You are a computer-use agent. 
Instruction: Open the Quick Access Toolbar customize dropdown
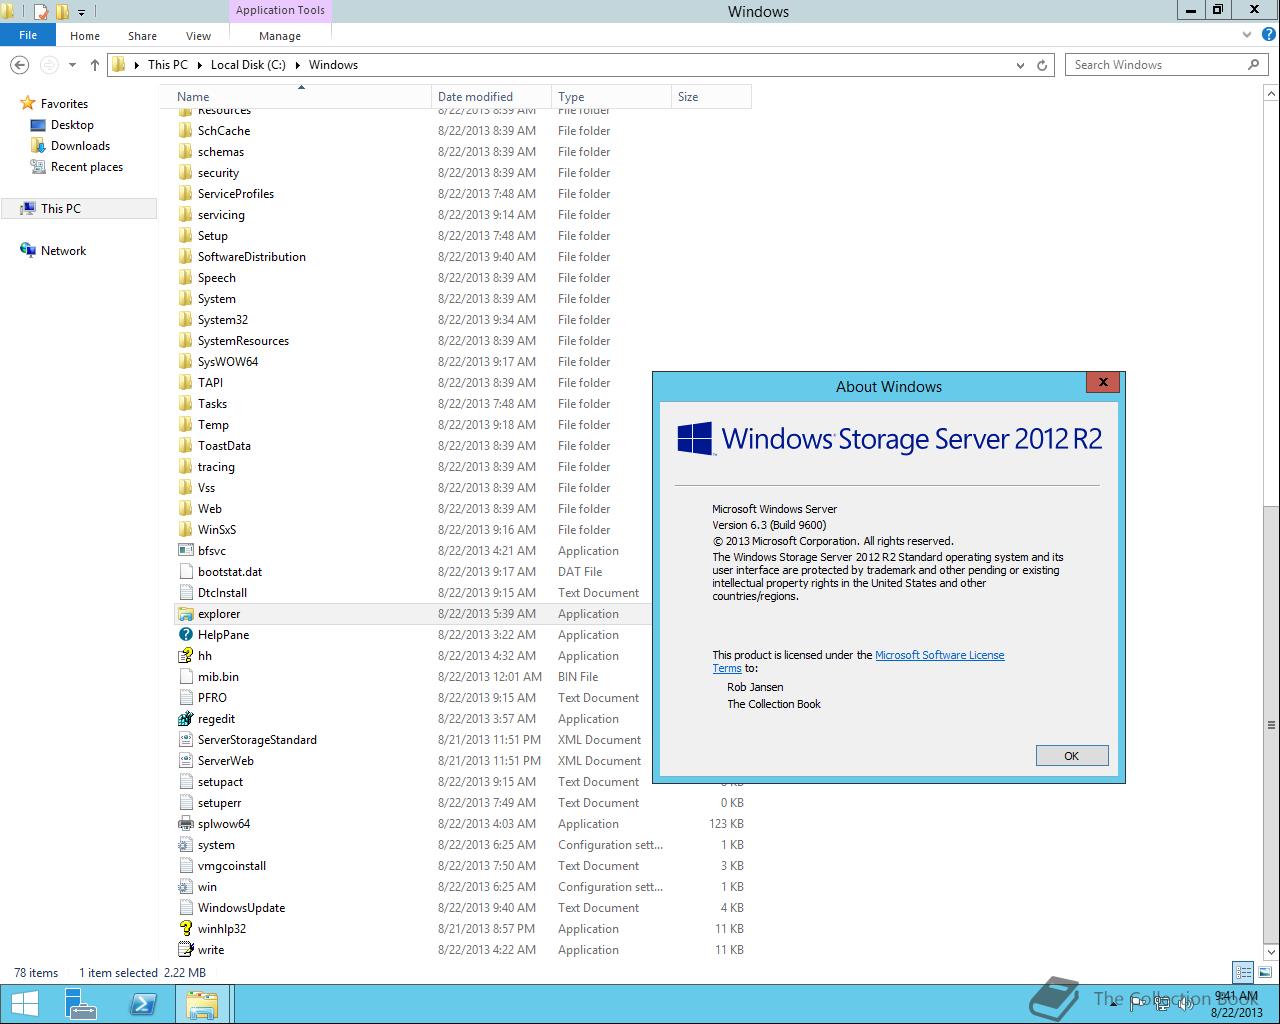[x=82, y=12]
